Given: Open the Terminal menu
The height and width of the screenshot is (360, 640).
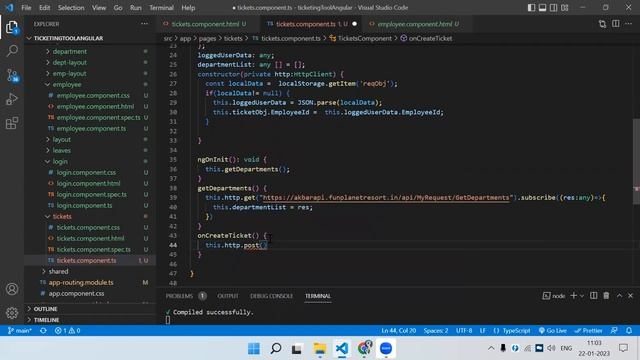Looking at the screenshot, I should (x=161, y=8).
